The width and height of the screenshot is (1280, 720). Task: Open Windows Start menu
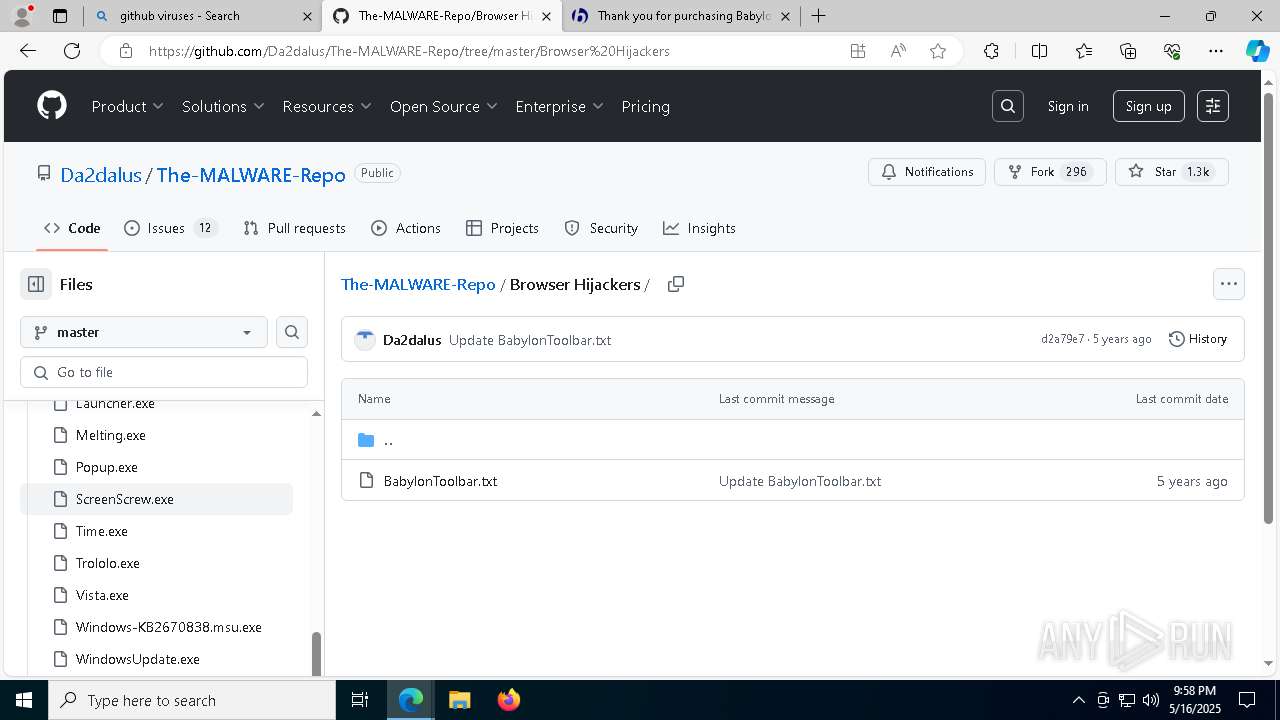[x=24, y=700]
